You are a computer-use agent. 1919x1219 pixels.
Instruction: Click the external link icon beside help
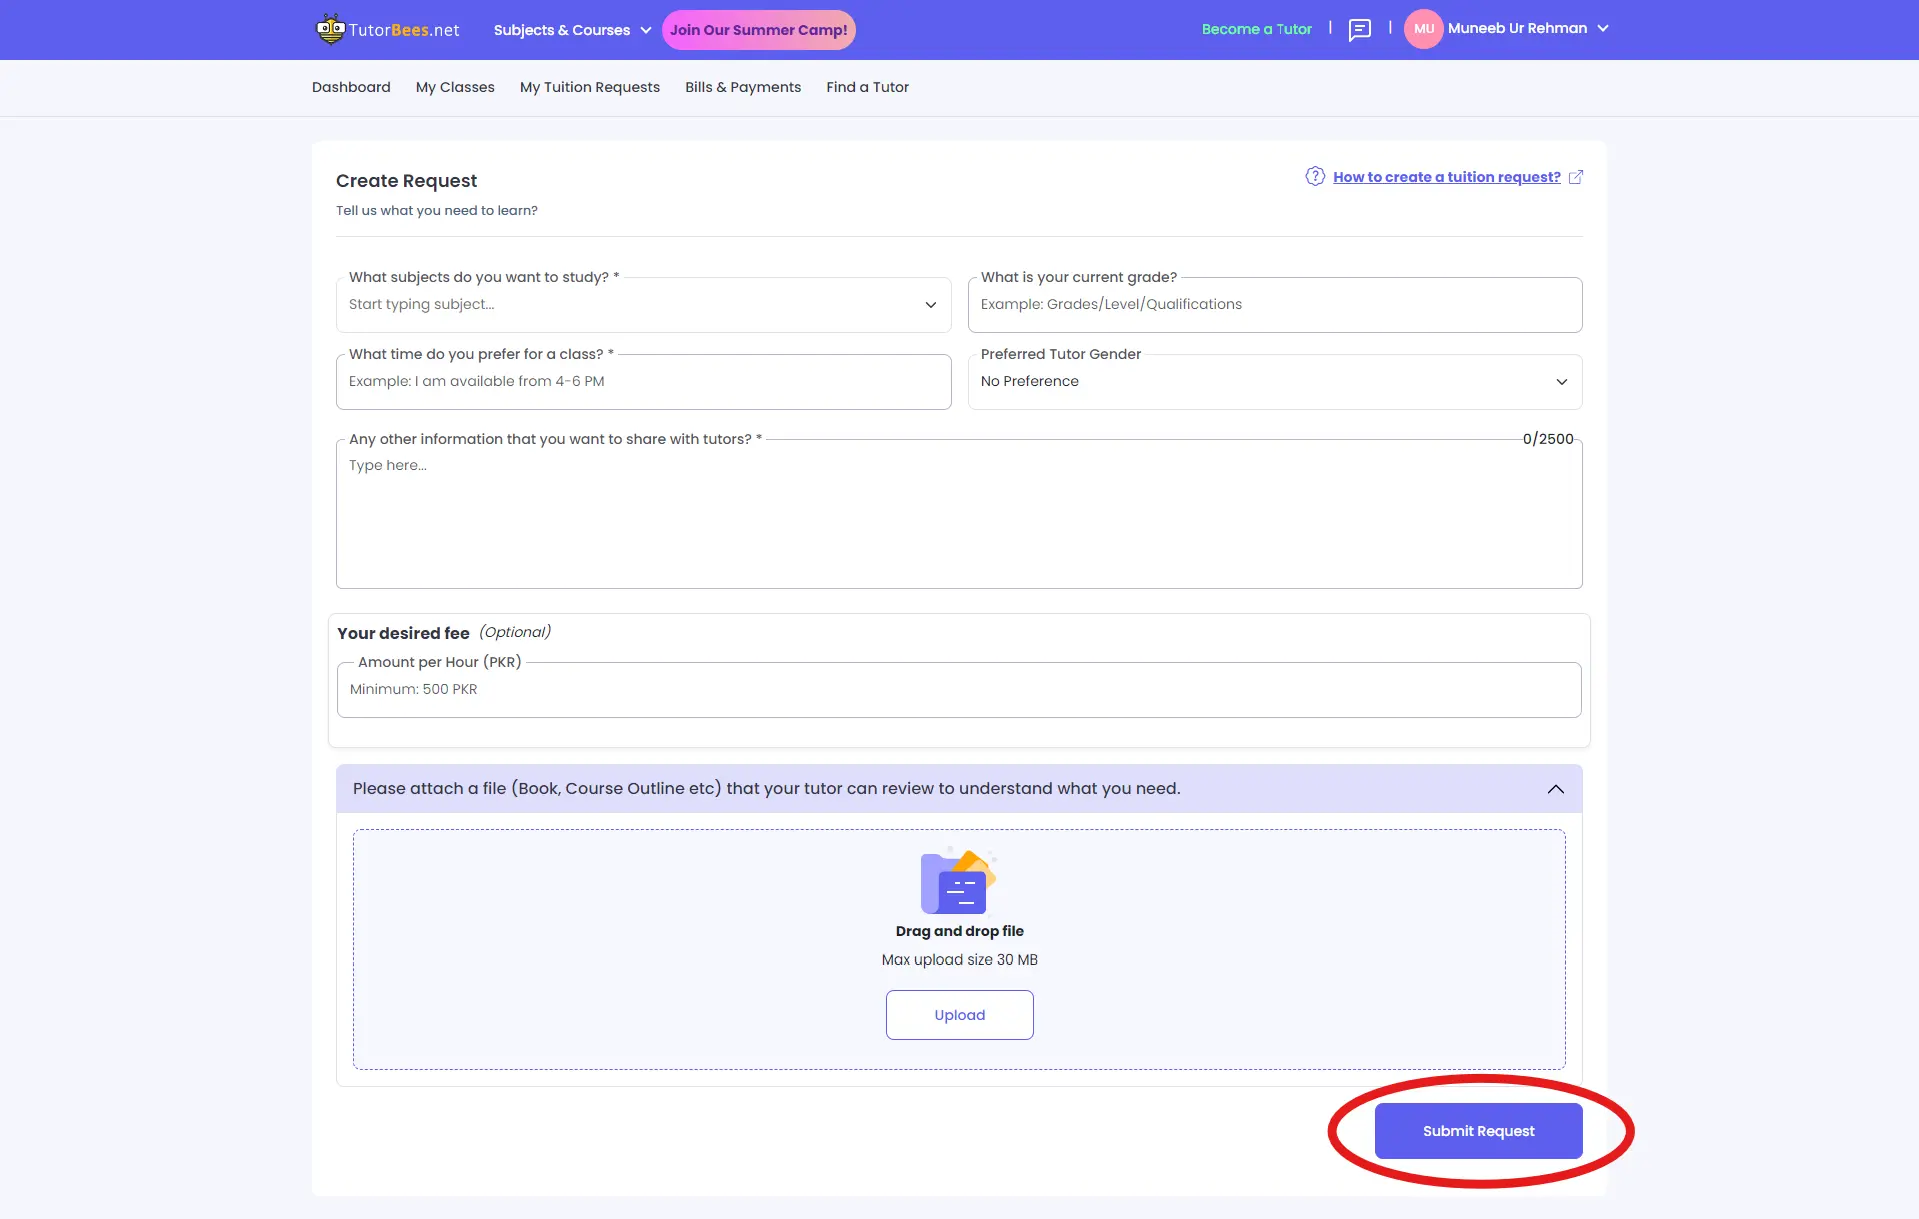[x=1576, y=177]
